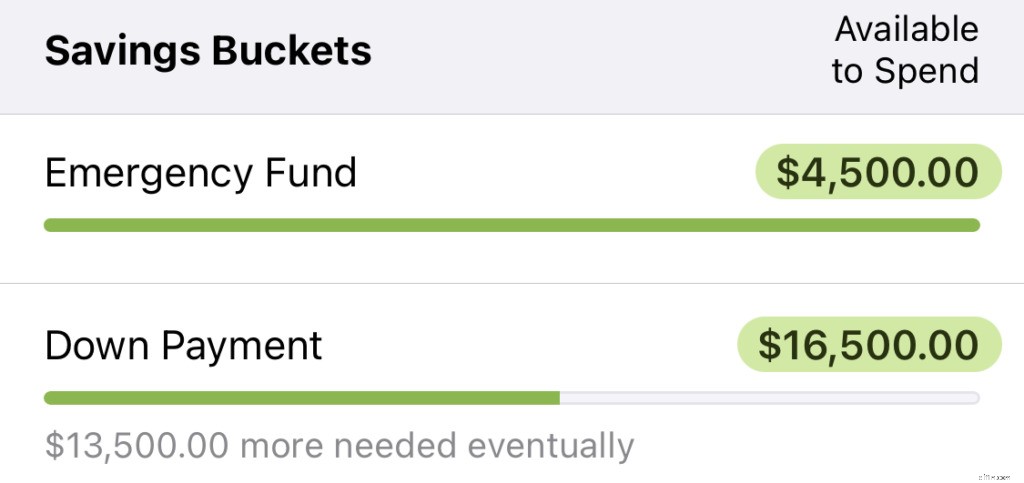Open the Emergency Fund bucket

coord(201,173)
